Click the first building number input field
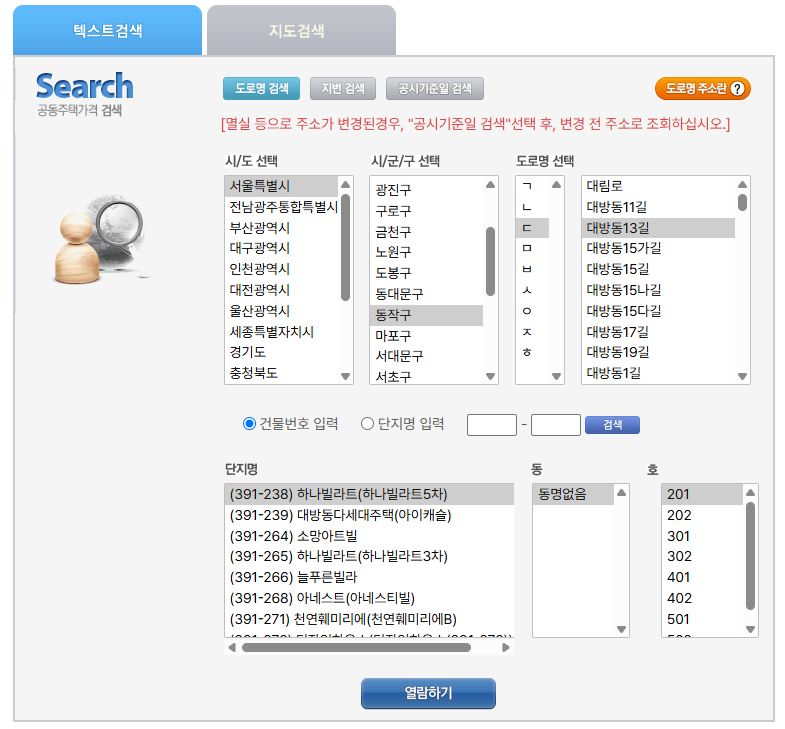Screen dimensions: 785x729 click(x=492, y=425)
